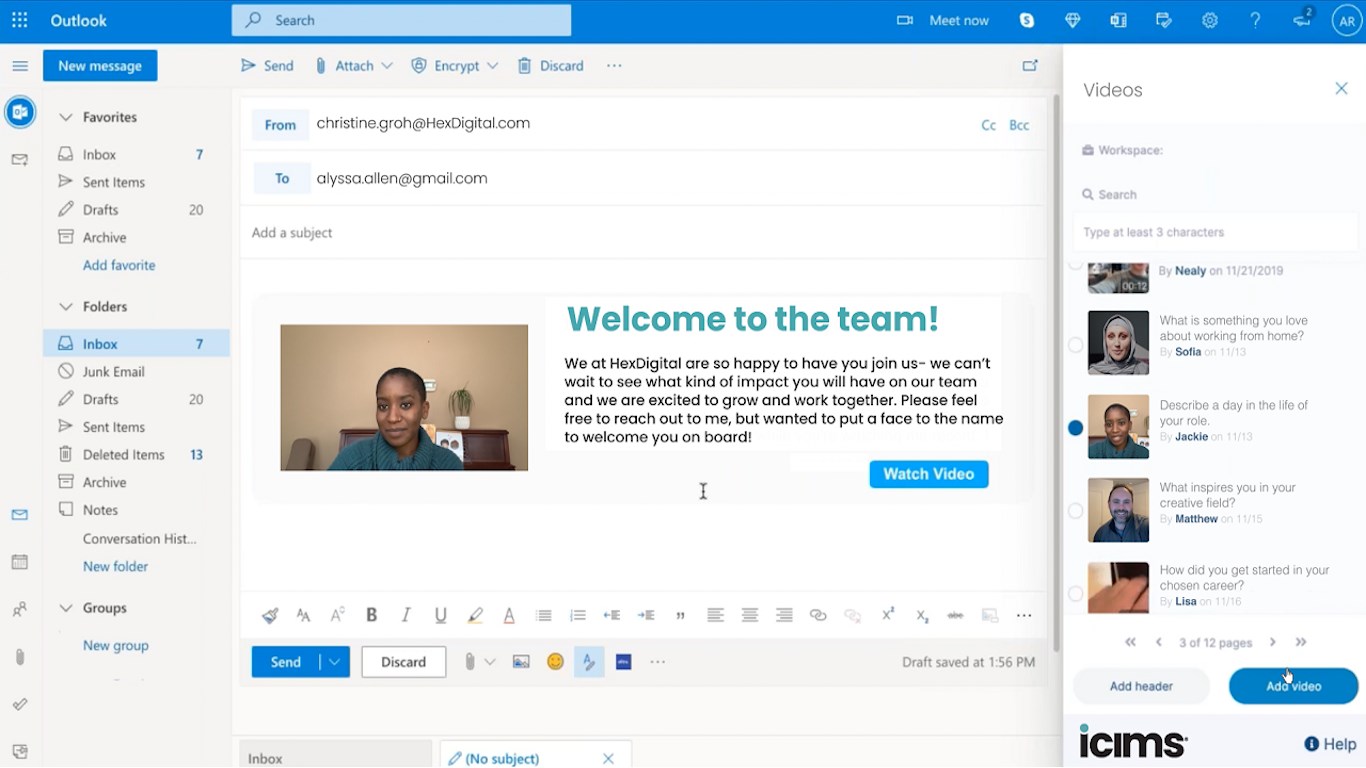Center-align the paragraph
The width and height of the screenshot is (1366, 768).
[749, 616]
